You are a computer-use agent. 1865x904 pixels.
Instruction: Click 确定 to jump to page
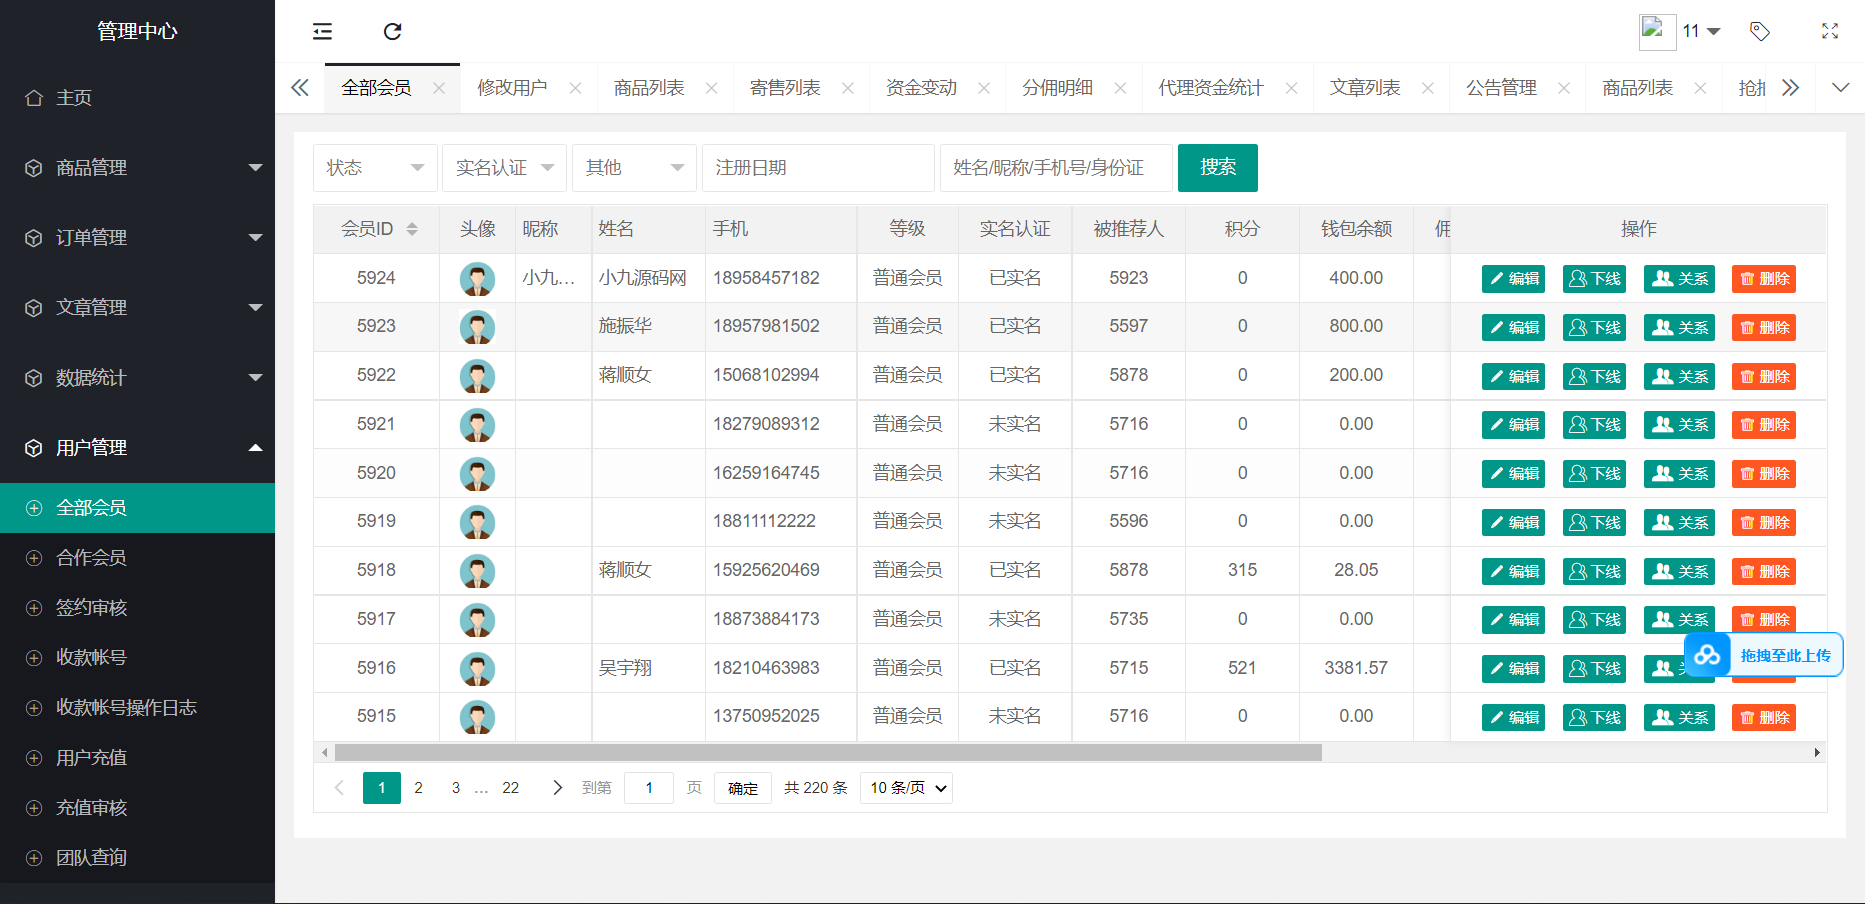pyautogui.click(x=743, y=788)
